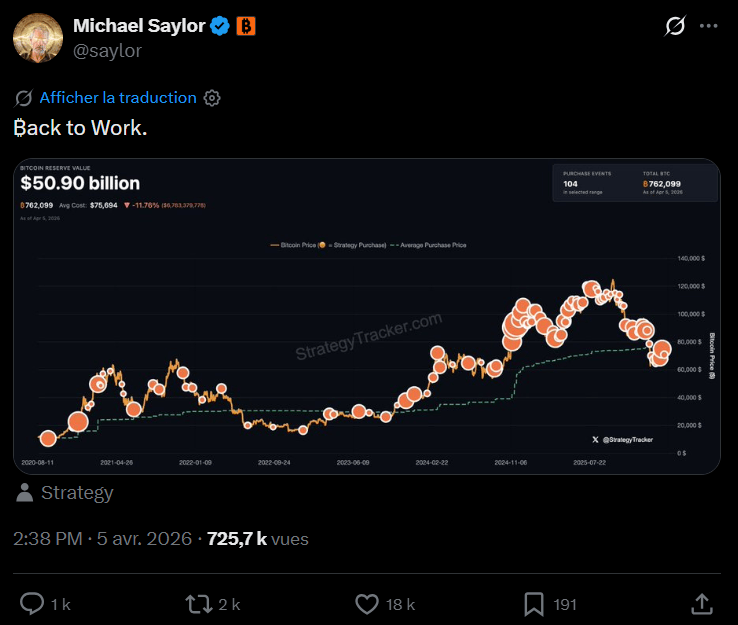Open translation settings gear icon

212,98
